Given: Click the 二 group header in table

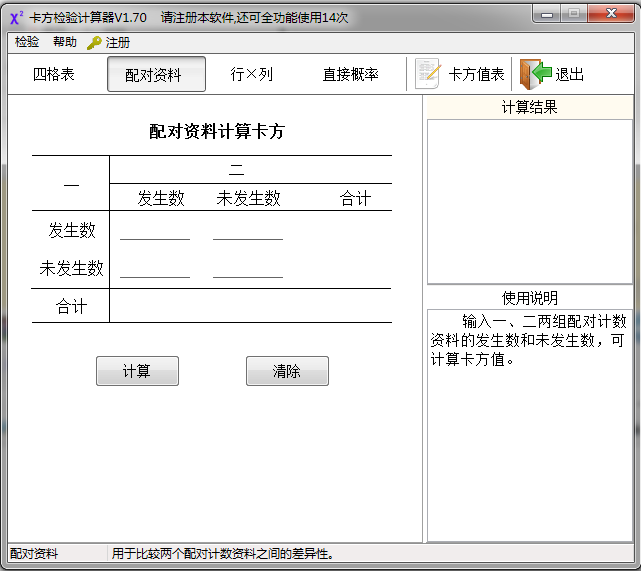Looking at the screenshot, I should 236,170.
